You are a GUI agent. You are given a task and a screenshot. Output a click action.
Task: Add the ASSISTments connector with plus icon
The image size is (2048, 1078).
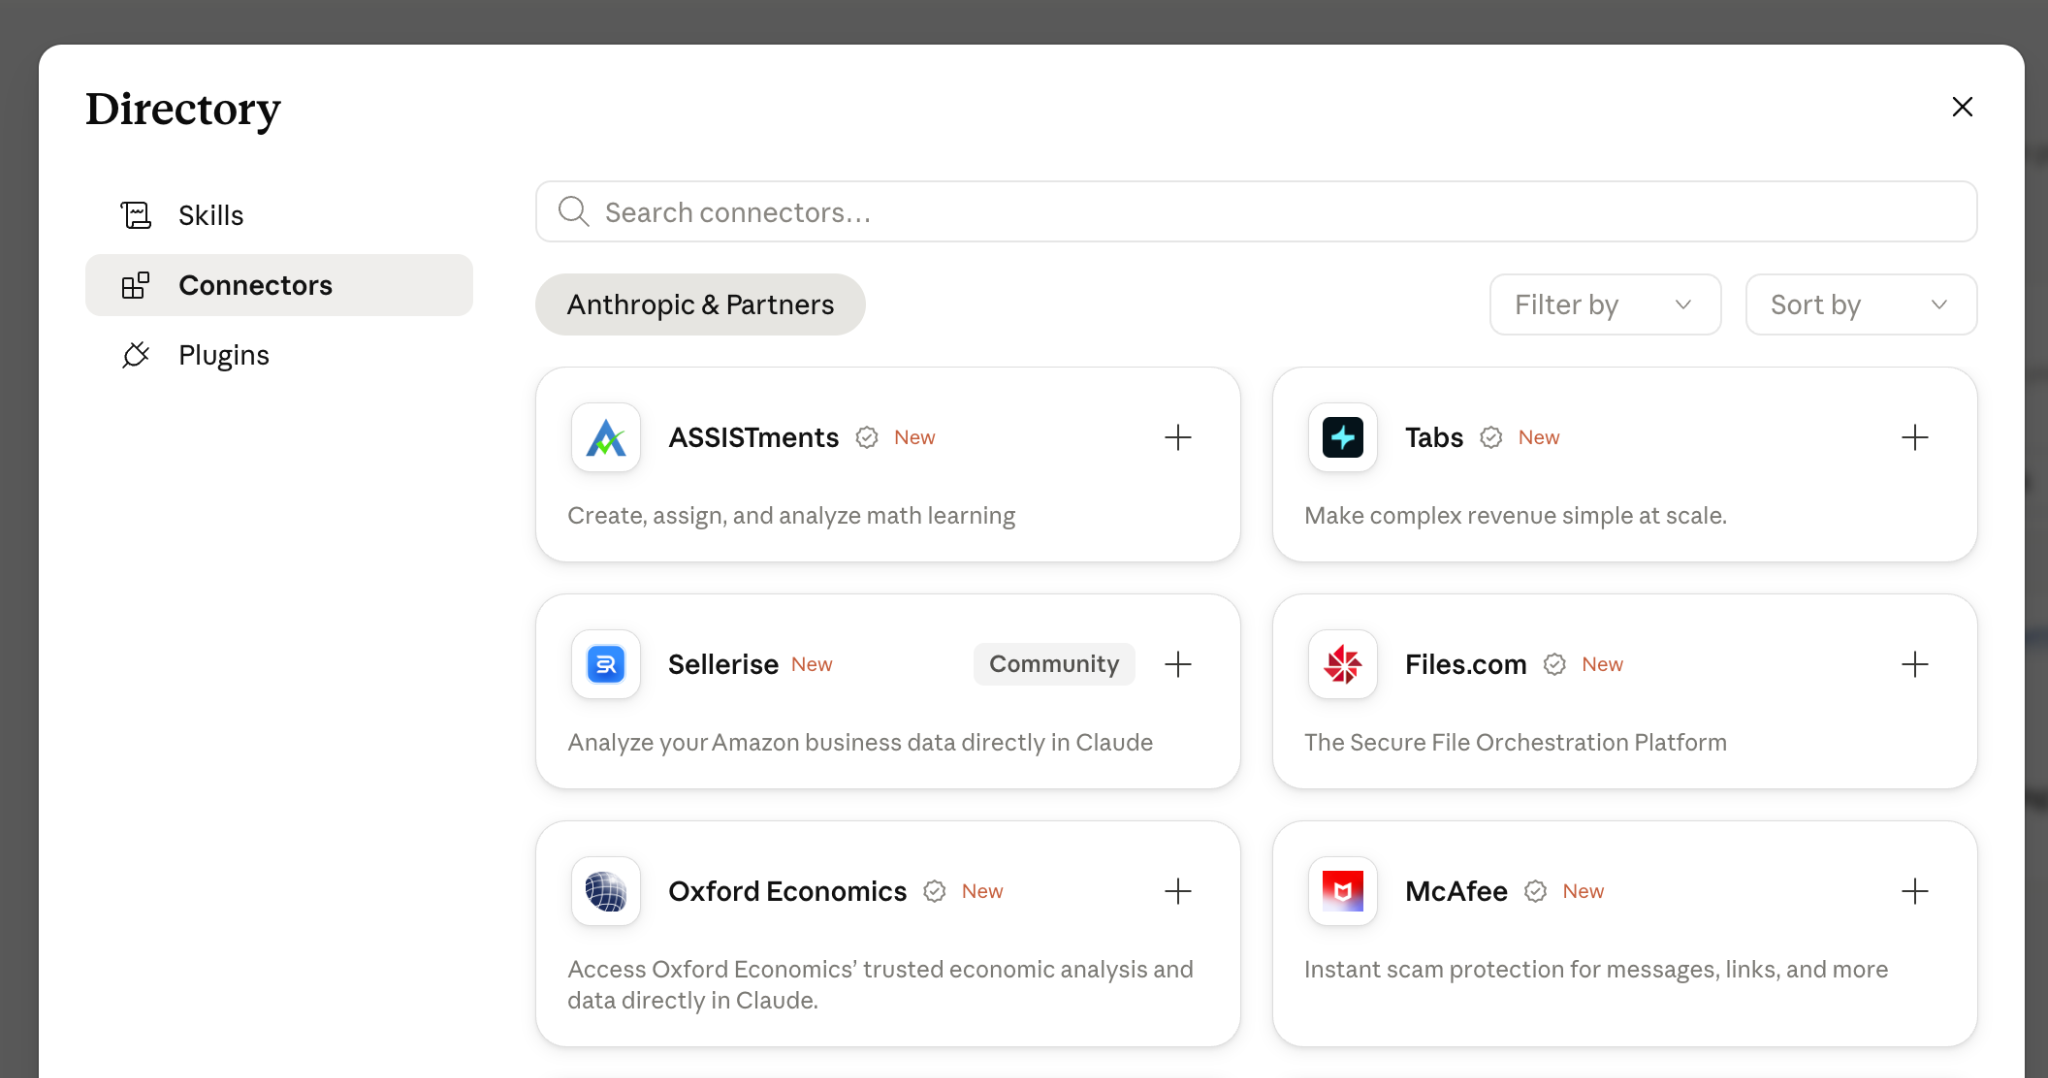[x=1178, y=437]
